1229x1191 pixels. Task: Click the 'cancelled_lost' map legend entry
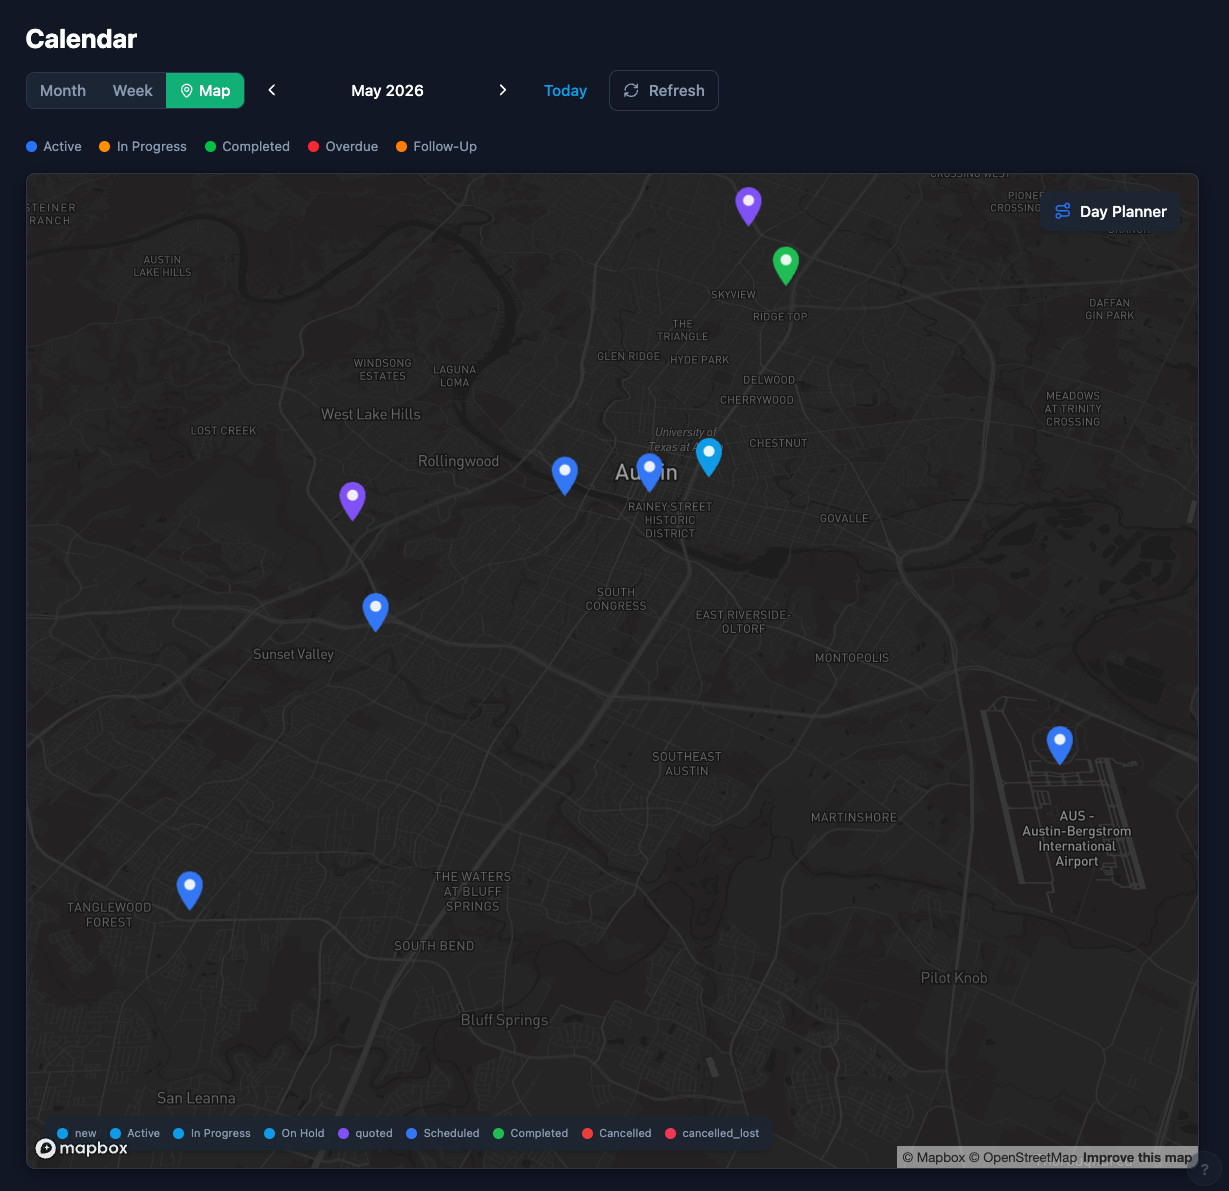tap(712, 1133)
